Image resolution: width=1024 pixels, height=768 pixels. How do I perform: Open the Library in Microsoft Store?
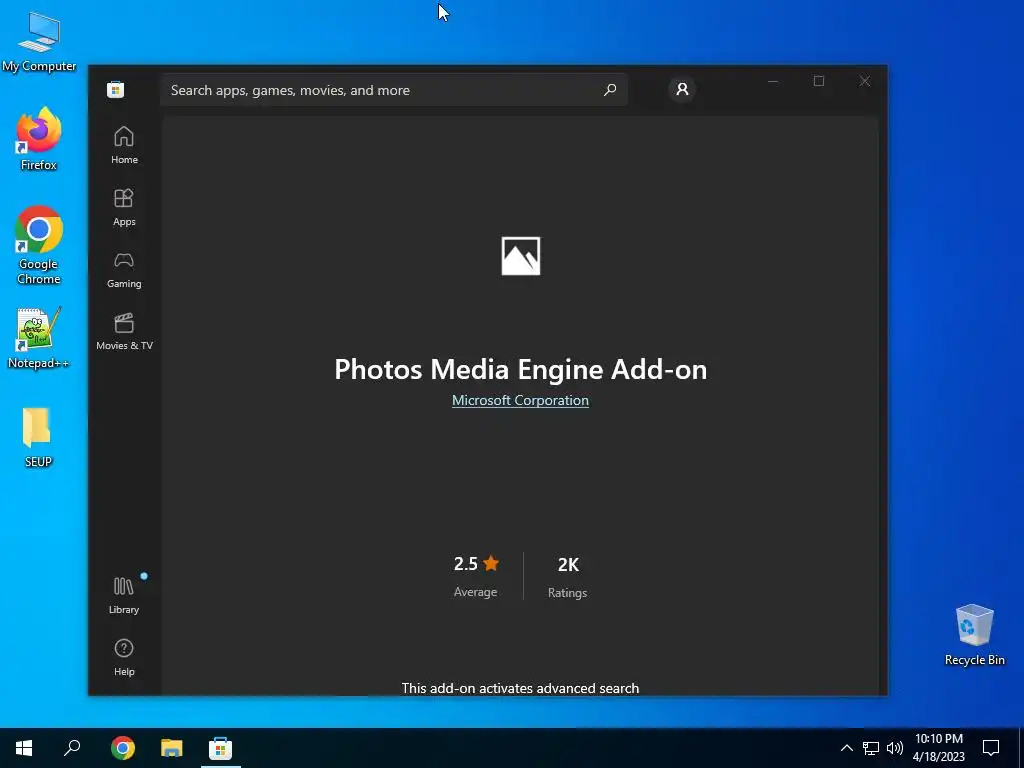point(124,595)
